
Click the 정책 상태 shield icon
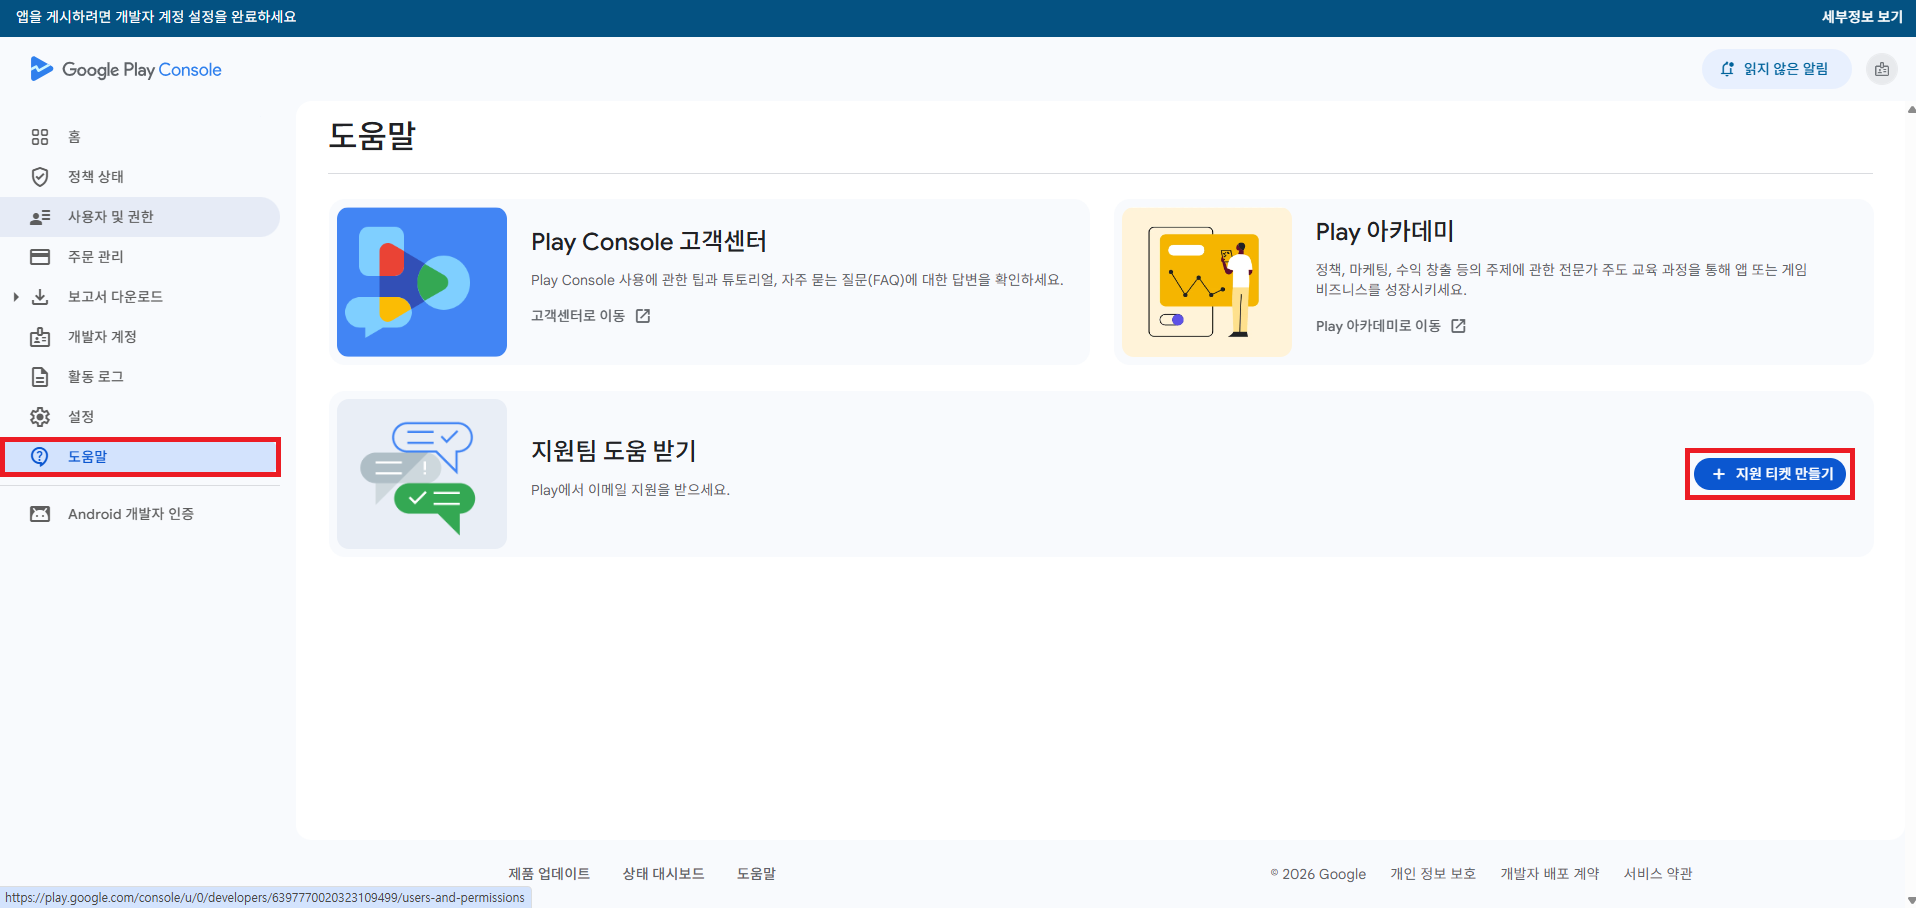tap(40, 177)
